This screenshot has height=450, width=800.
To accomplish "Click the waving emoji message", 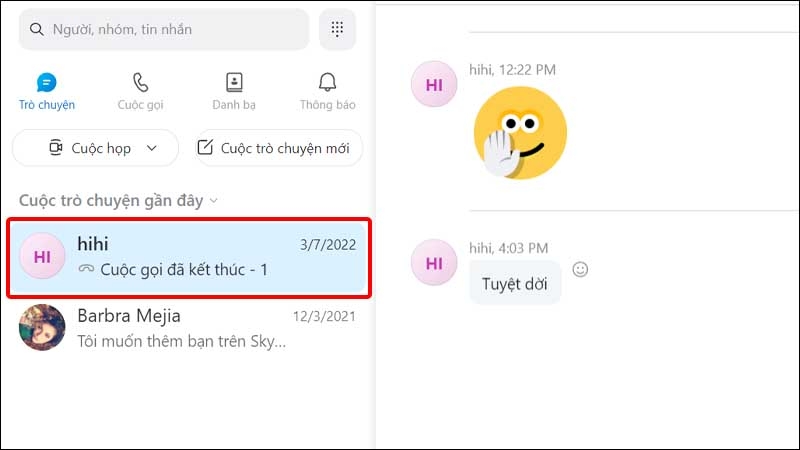I will pos(520,133).
